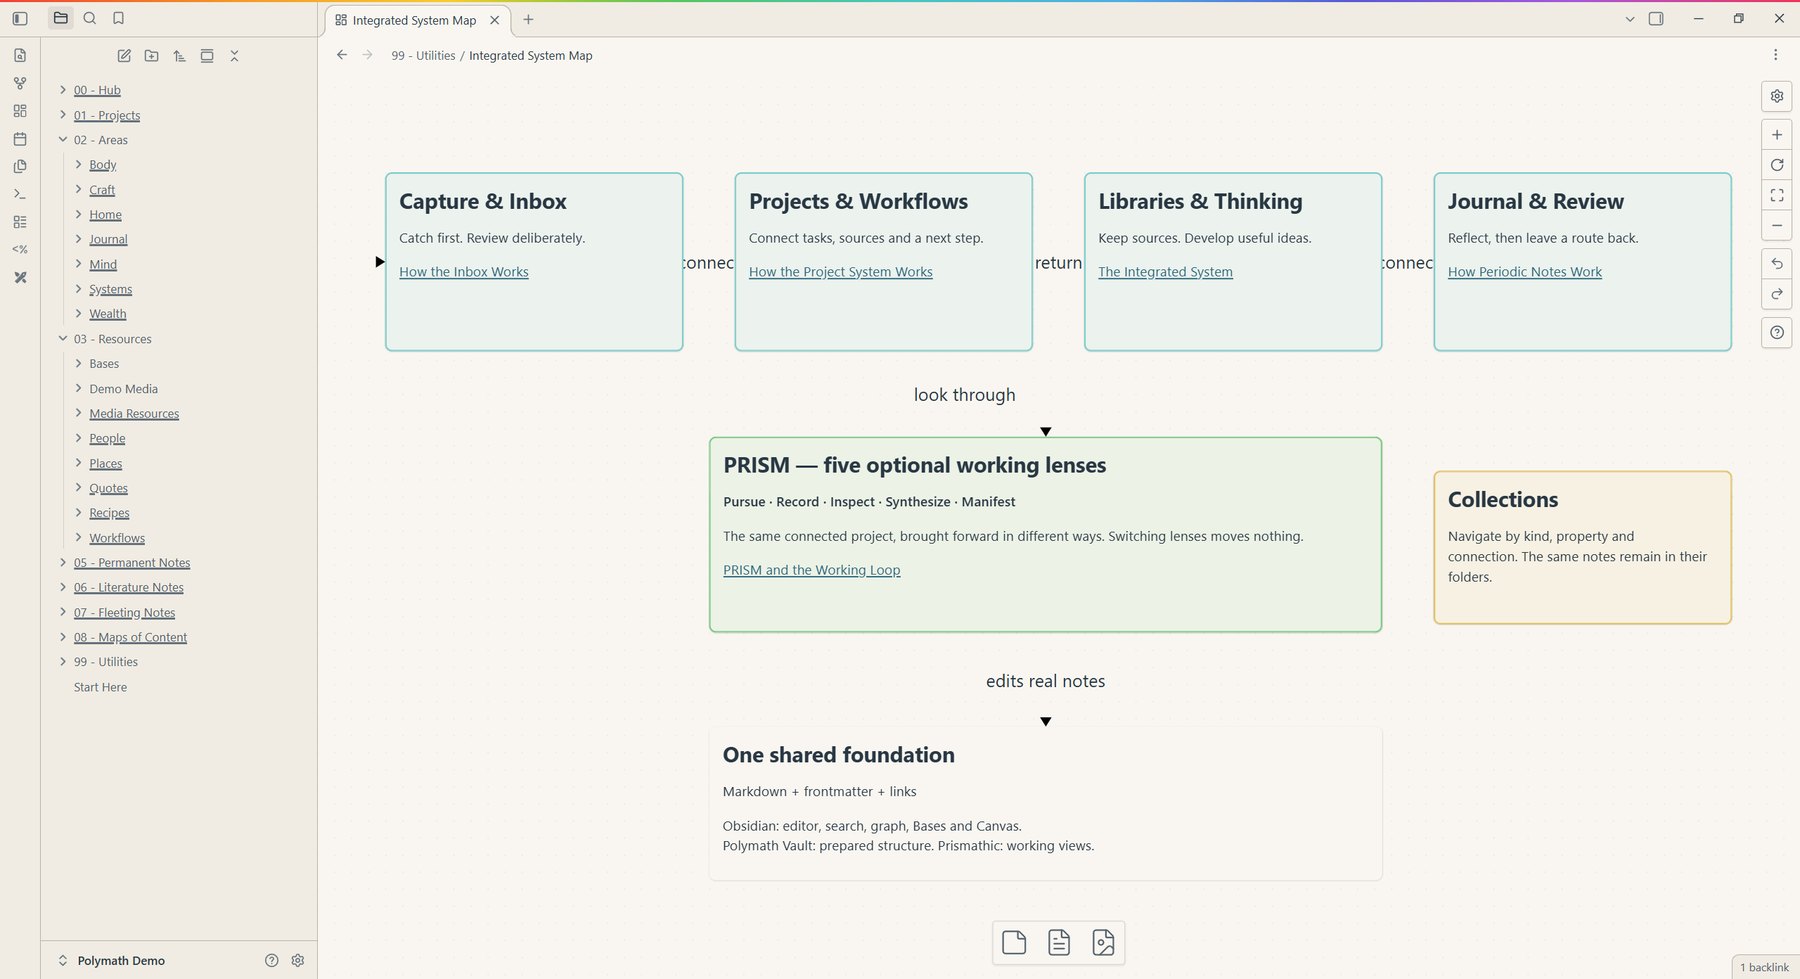Expand the Recipes folder

pyautogui.click(x=79, y=513)
